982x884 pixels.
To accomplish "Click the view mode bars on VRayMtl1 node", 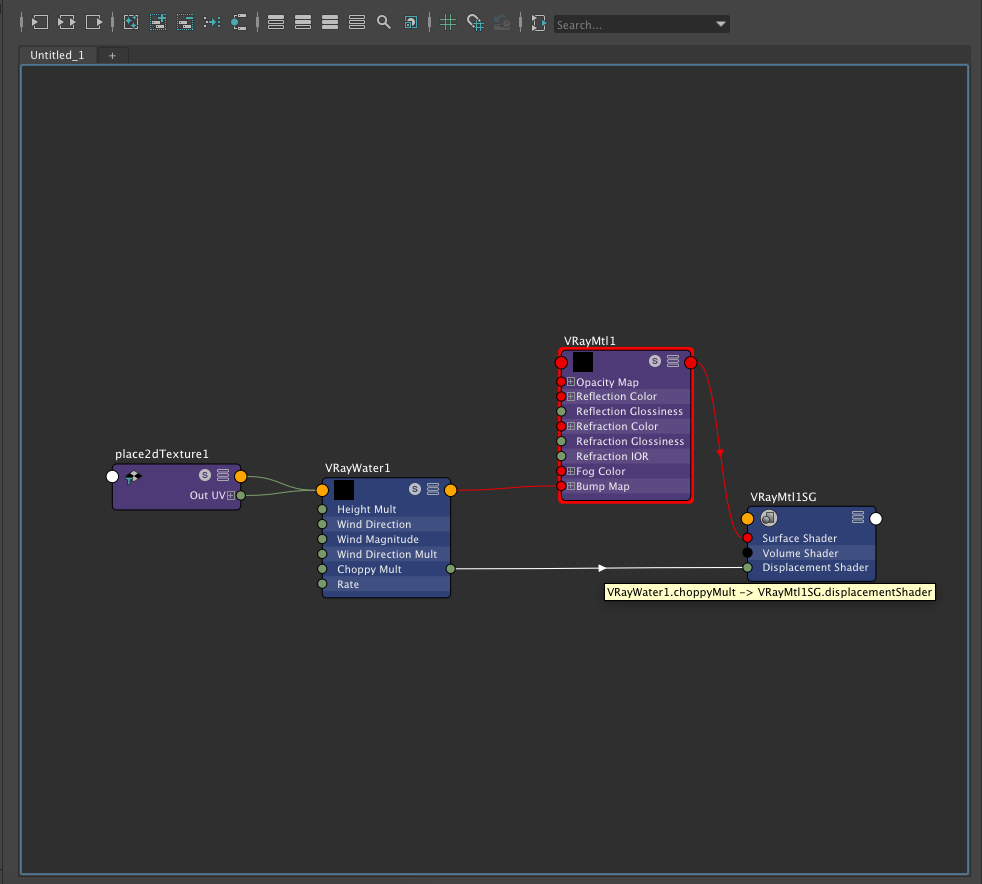I will tap(673, 361).
